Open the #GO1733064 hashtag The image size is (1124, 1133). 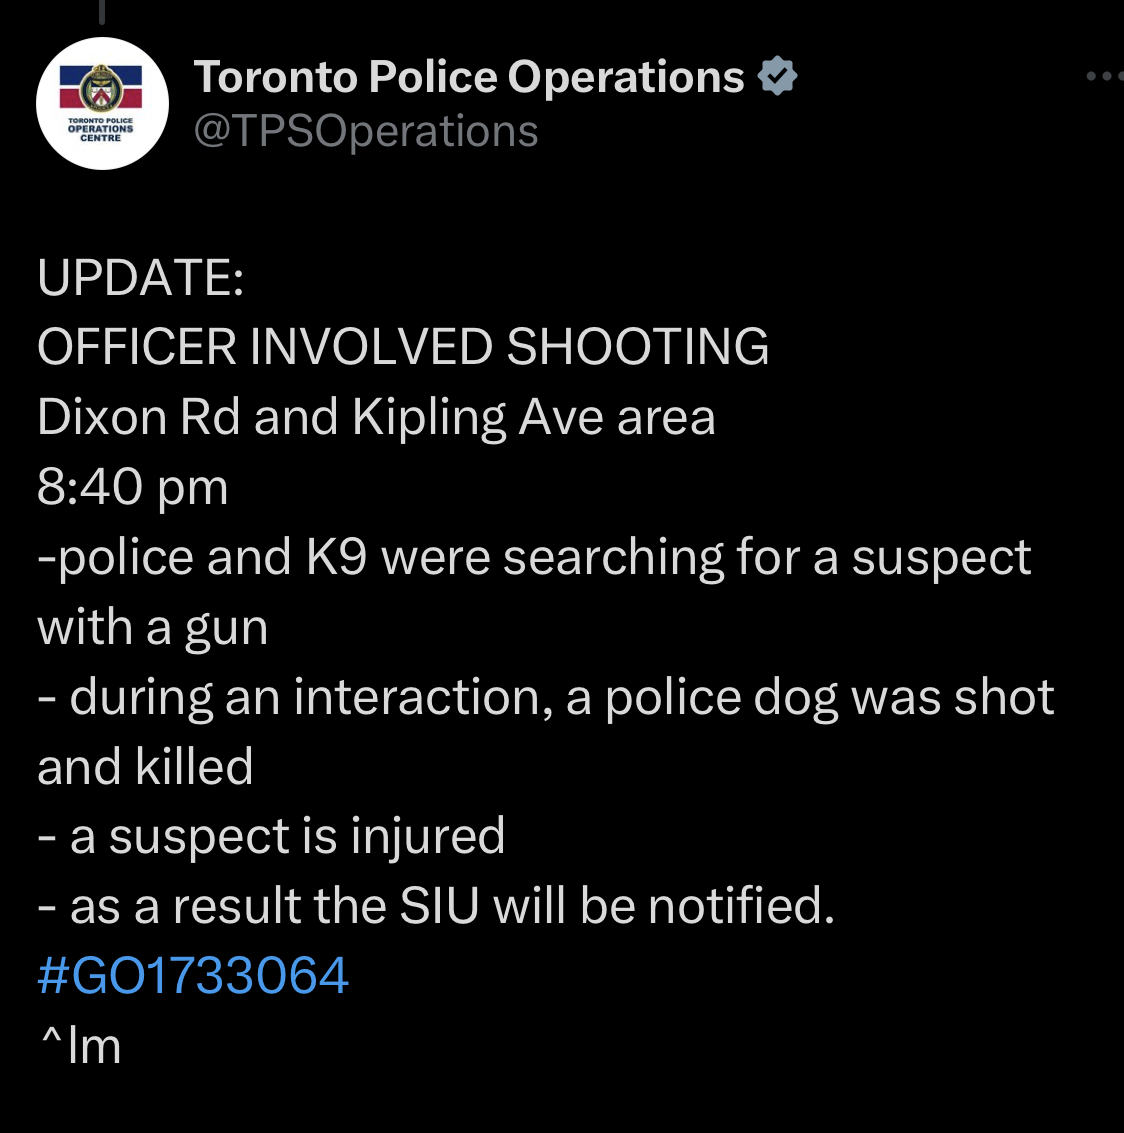[x=193, y=975]
